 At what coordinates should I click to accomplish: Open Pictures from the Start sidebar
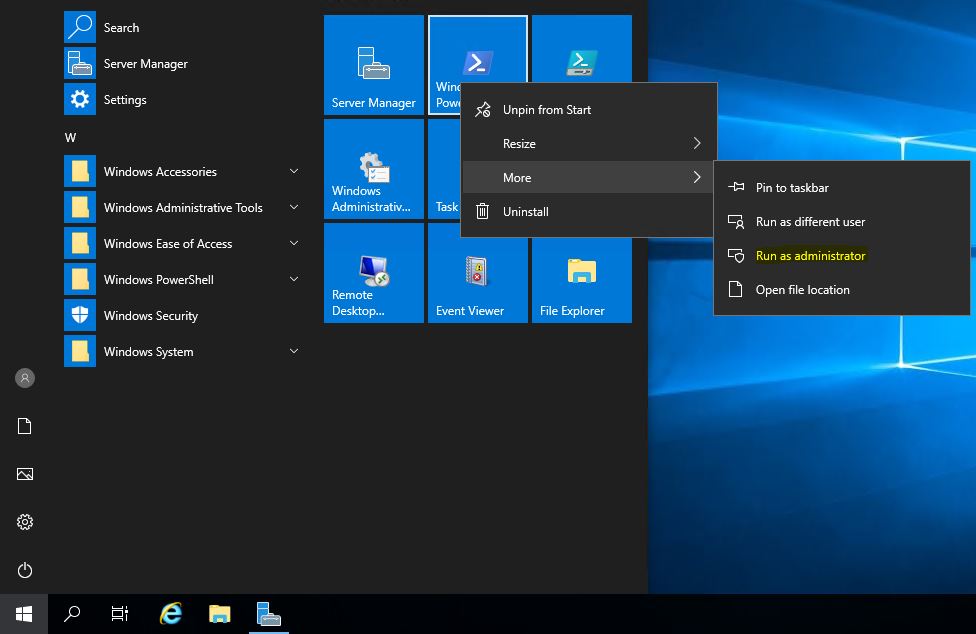point(25,474)
